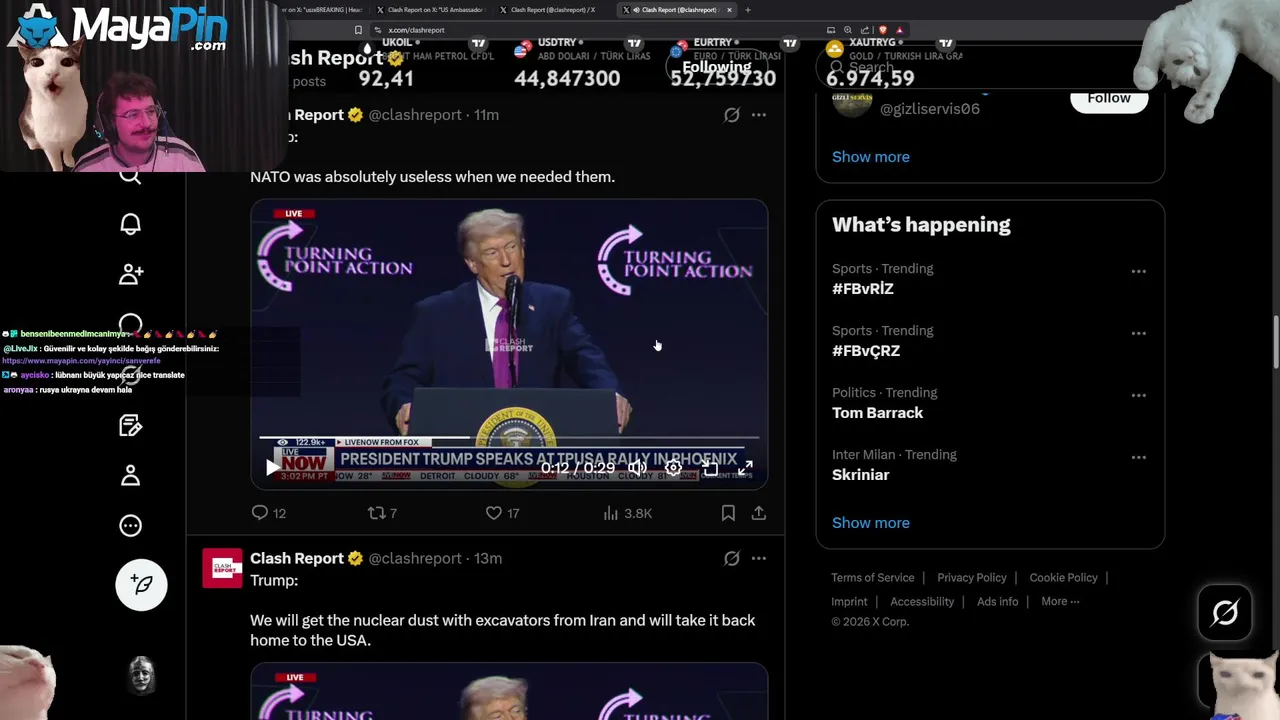Expand the footer More menu
The image size is (1280, 720).
point(1060,601)
